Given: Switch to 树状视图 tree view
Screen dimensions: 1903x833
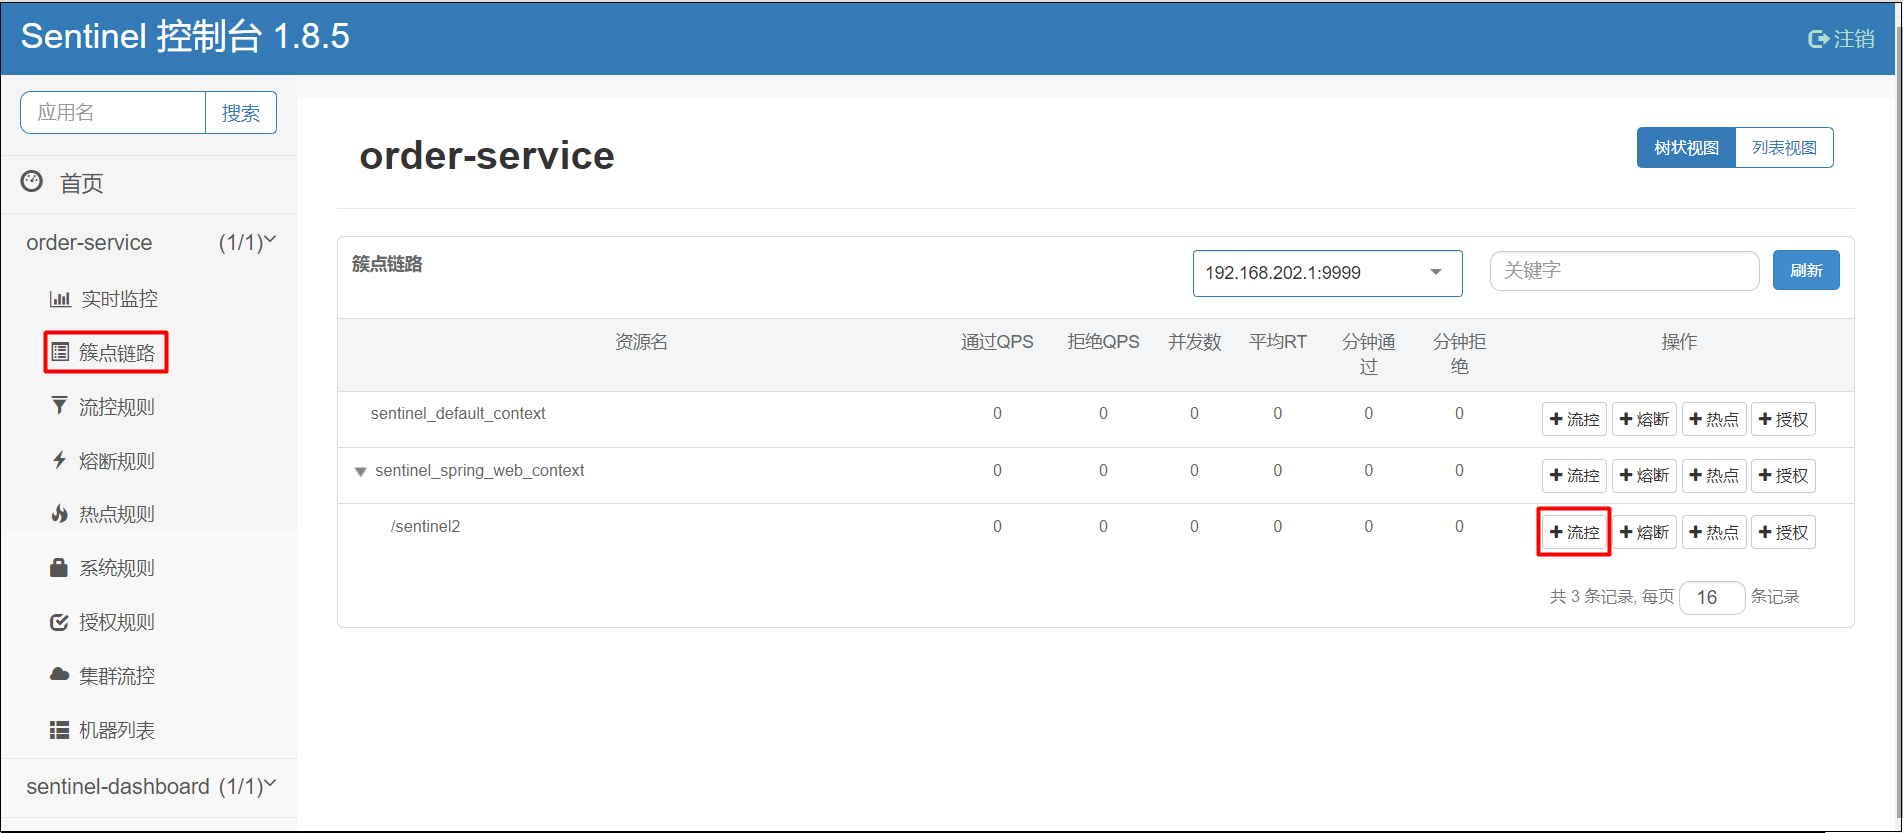Looking at the screenshot, I should pos(1686,148).
